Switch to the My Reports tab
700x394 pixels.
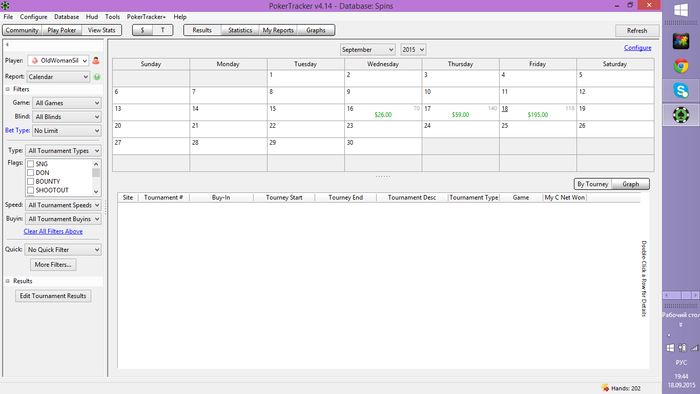click(278, 30)
